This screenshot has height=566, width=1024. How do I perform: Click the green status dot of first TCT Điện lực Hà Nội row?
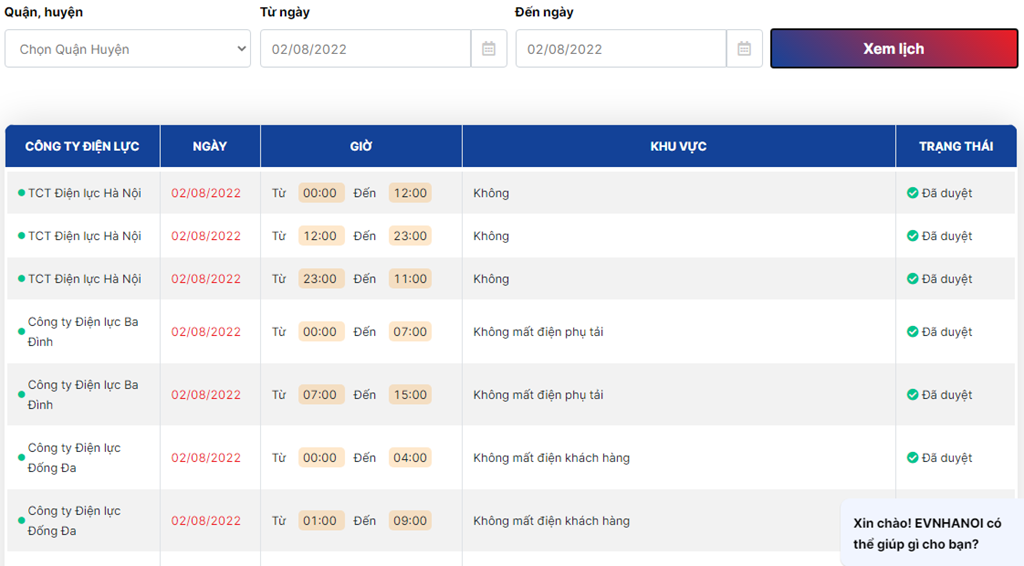click(22, 193)
